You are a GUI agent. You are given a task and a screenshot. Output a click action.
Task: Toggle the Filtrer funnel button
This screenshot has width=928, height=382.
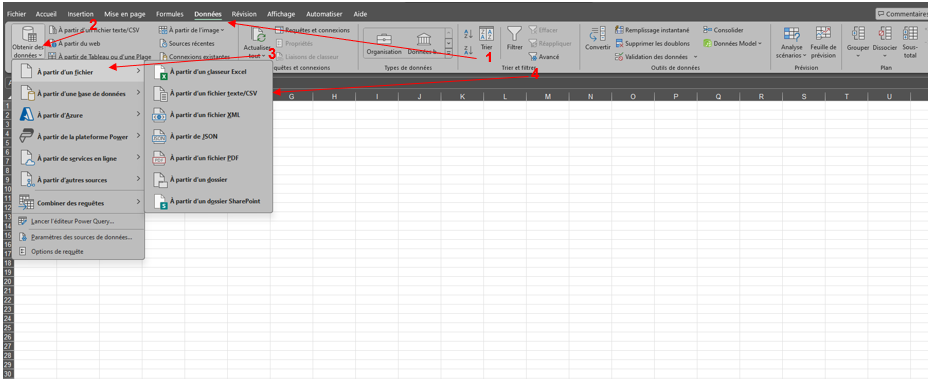point(514,38)
